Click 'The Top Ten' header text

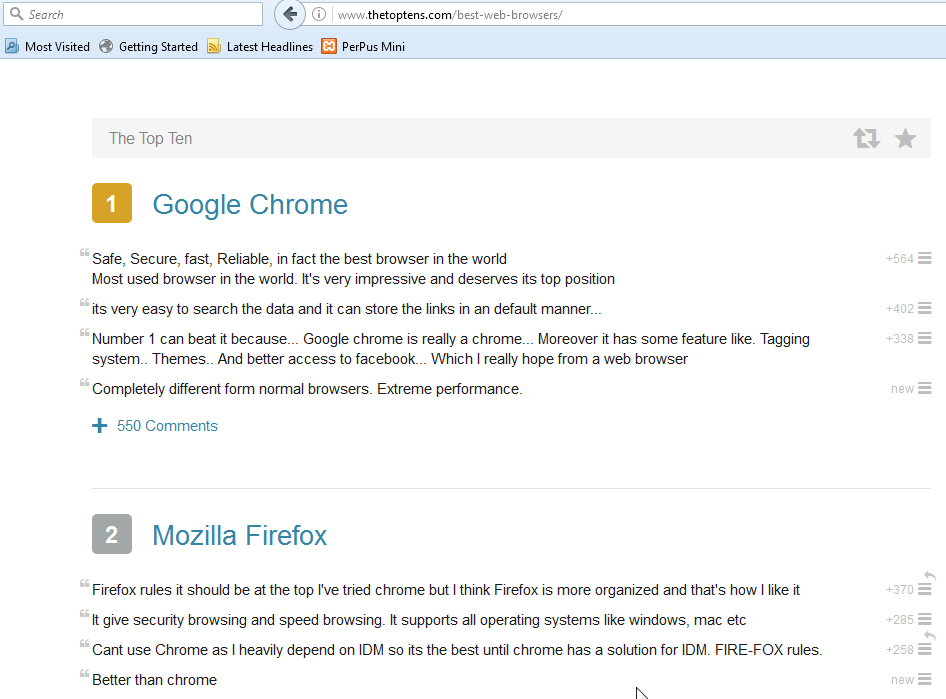click(150, 138)
